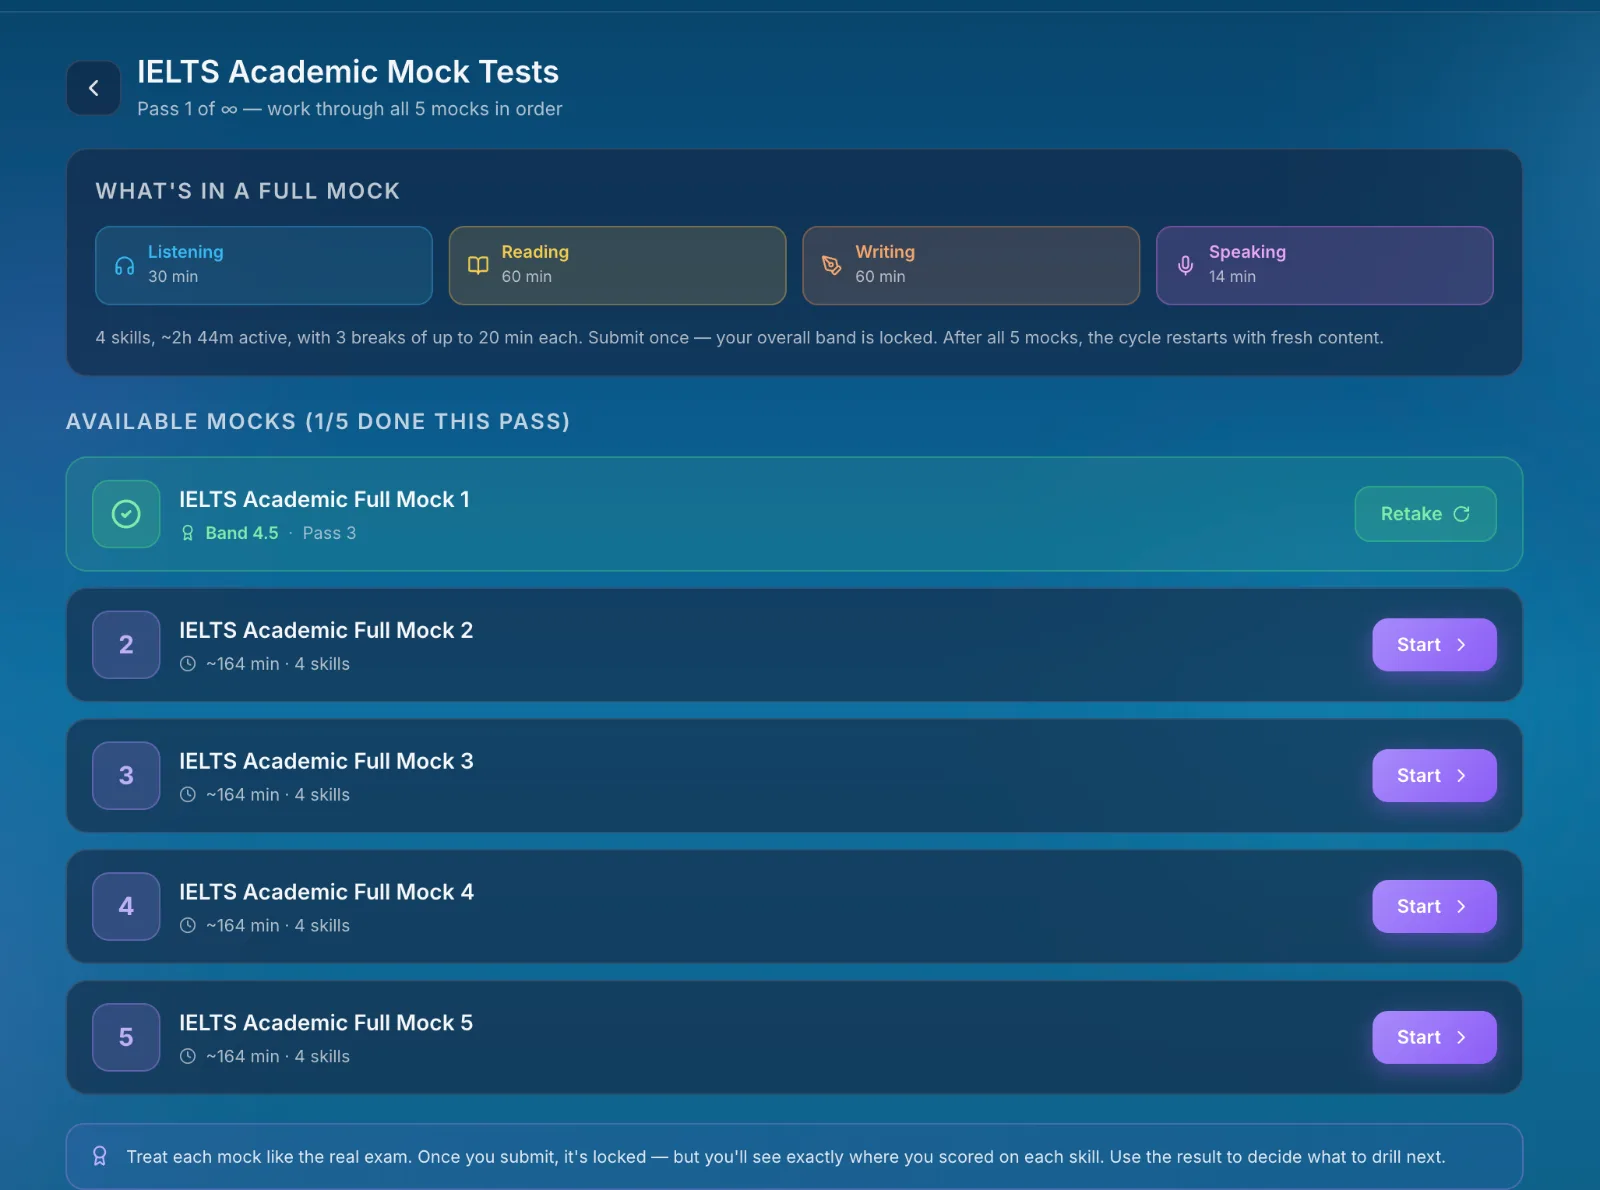Select the Reading 60 min skill card
1600x1190 pixels.
point(617,265)
